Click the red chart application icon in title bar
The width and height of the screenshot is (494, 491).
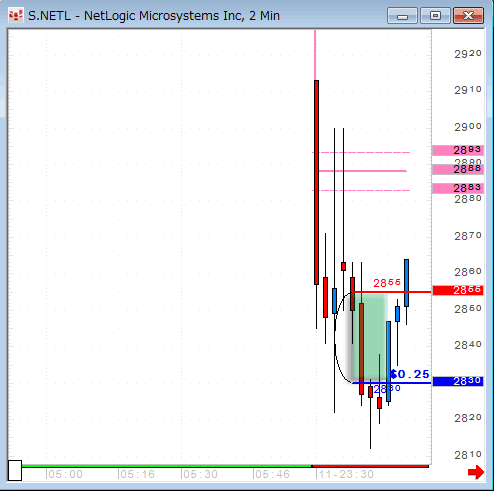coord(15,16)
